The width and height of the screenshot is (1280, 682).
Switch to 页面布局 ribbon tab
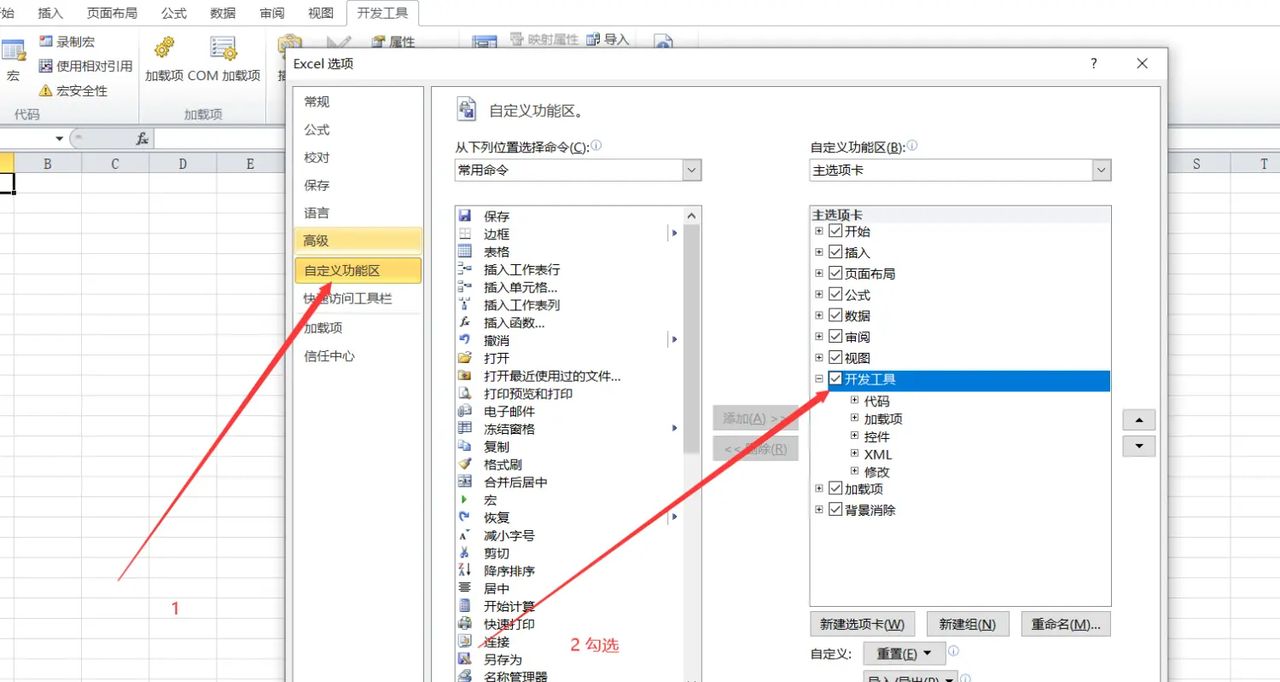coord(112,13)
